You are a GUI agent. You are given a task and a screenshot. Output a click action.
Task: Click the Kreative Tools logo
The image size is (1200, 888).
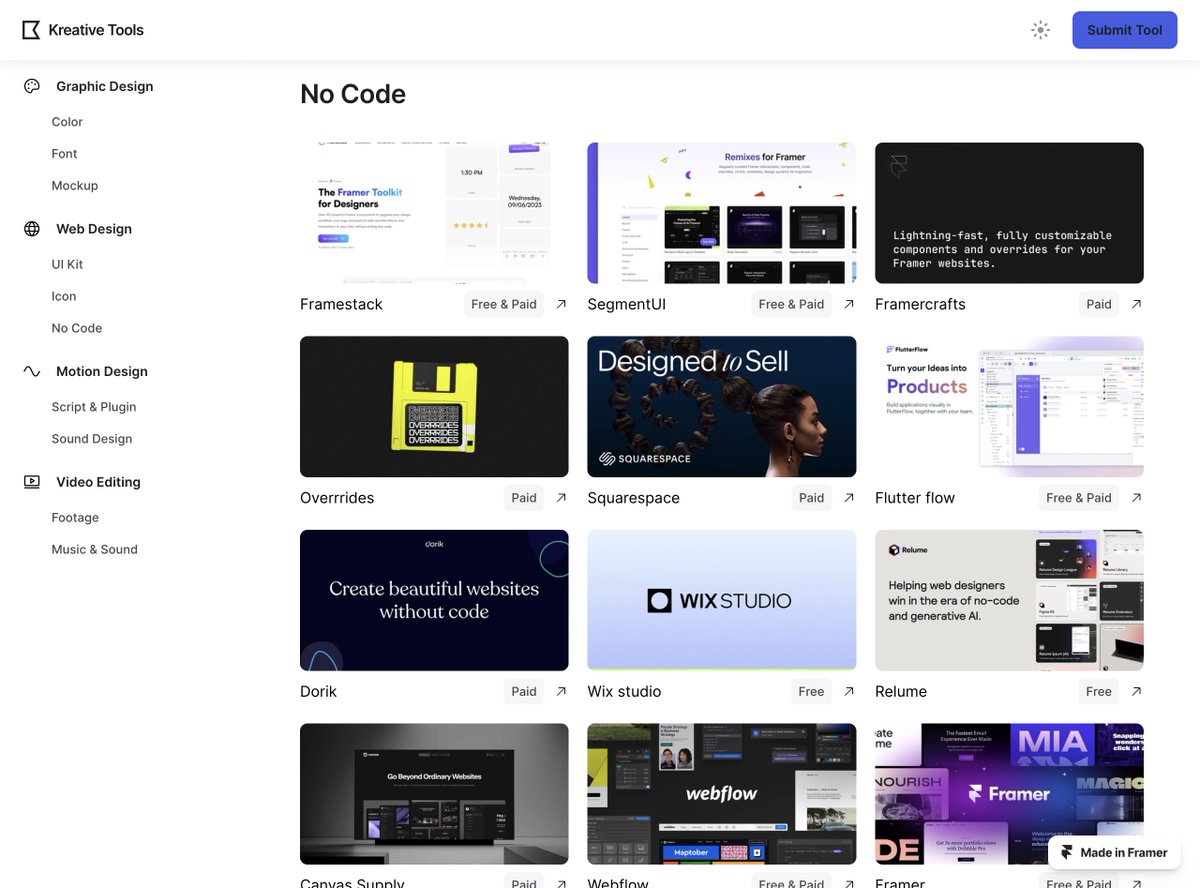pyautogui.click(x=82, y=29)
